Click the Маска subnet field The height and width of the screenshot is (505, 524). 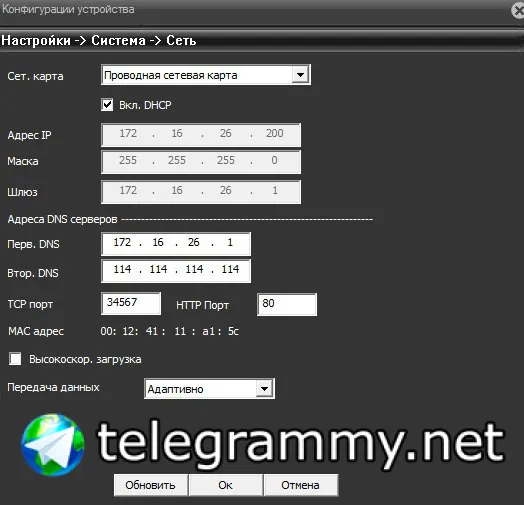(x=201, y=162)
